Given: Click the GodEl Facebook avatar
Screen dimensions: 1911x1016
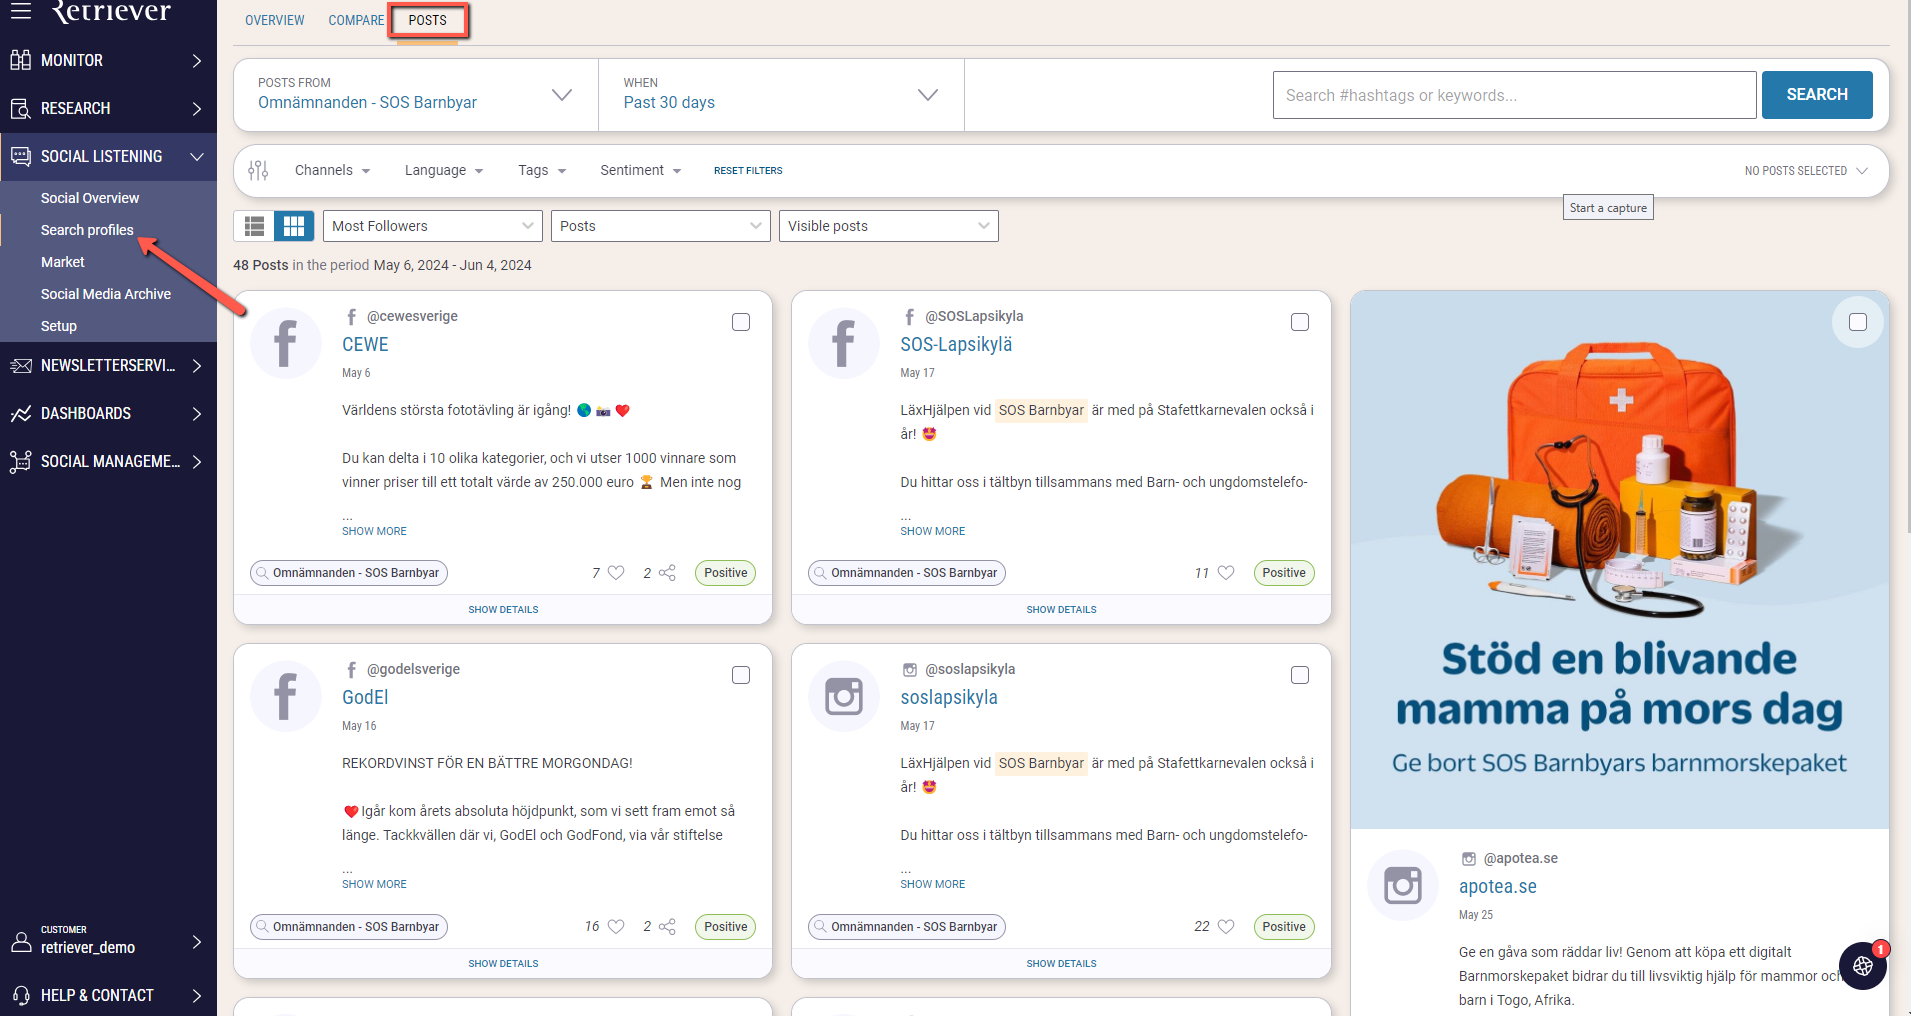Looking at the screenshot, I should tap(286, 696).
